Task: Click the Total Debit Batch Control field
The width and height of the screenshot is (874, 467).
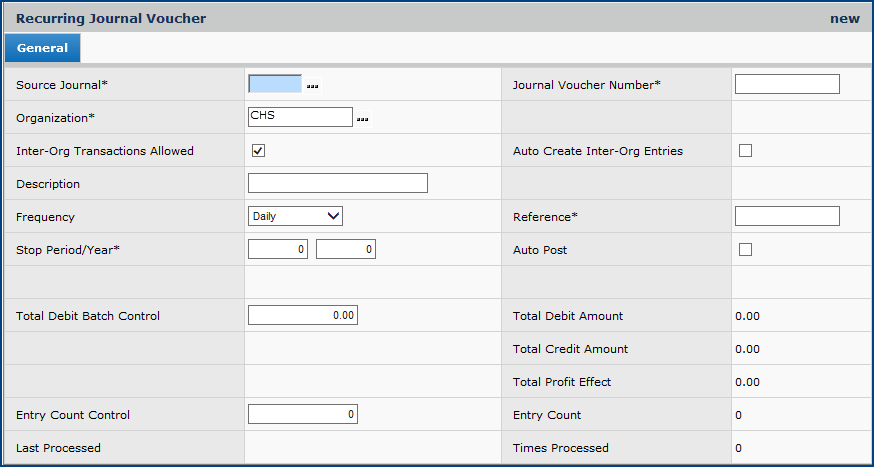Action: [x=302, y=316]
